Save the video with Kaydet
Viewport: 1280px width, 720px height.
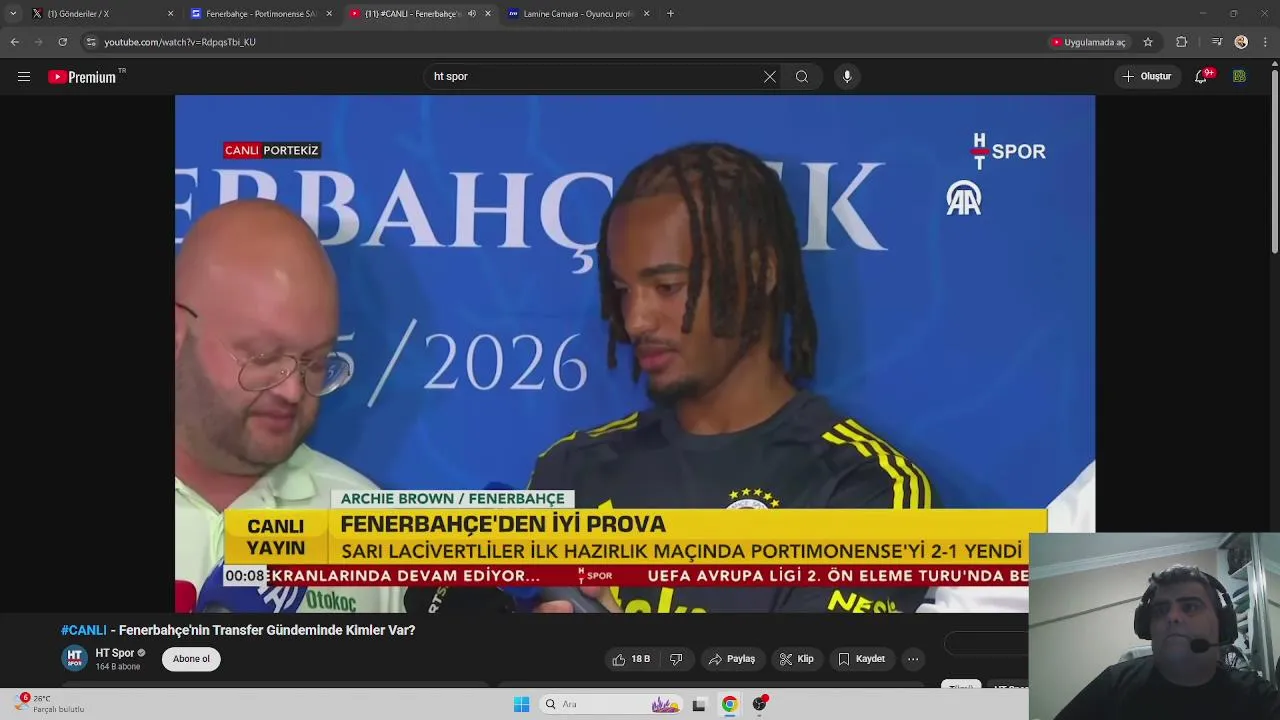[x=861, y=659]
